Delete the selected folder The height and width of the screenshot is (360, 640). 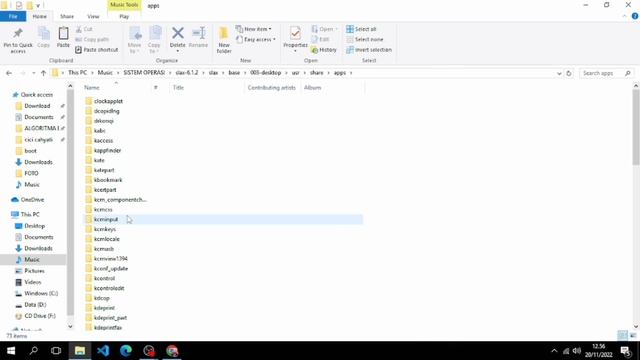178,36
